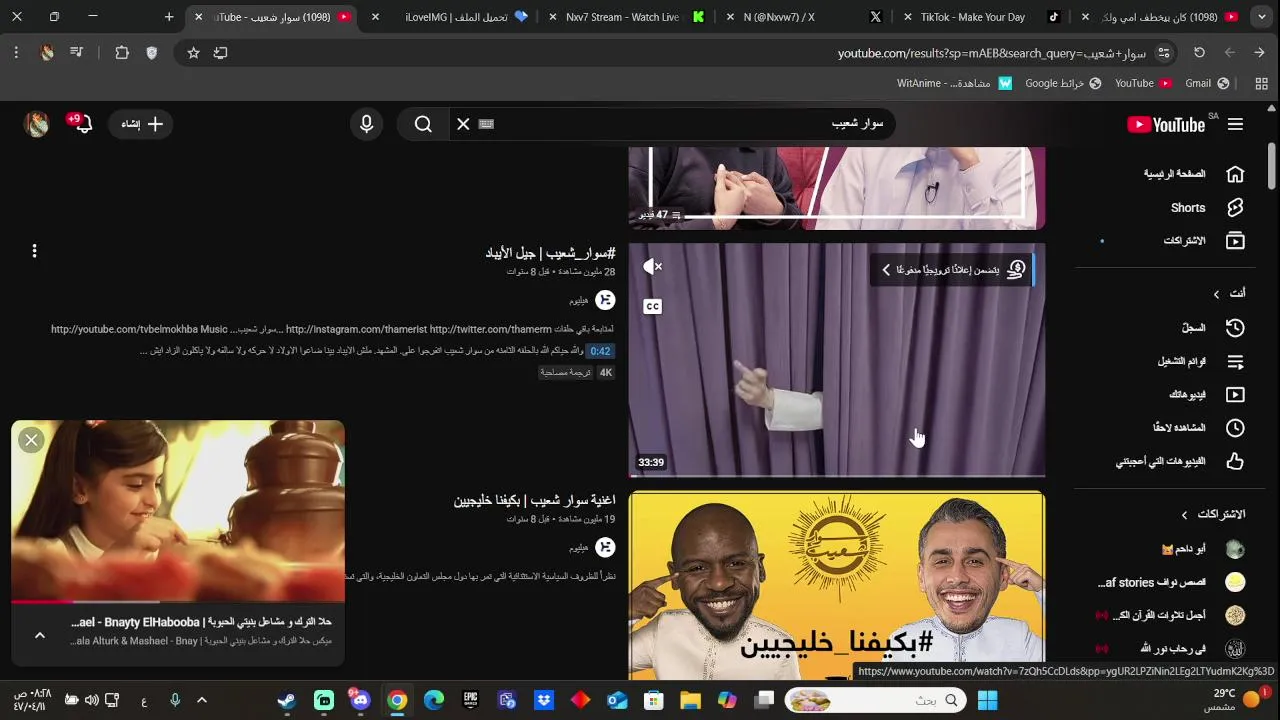Open the Google Maps (خرائط Google) bookmark
1280x720 pixels.
click(x=1063, y=83)
